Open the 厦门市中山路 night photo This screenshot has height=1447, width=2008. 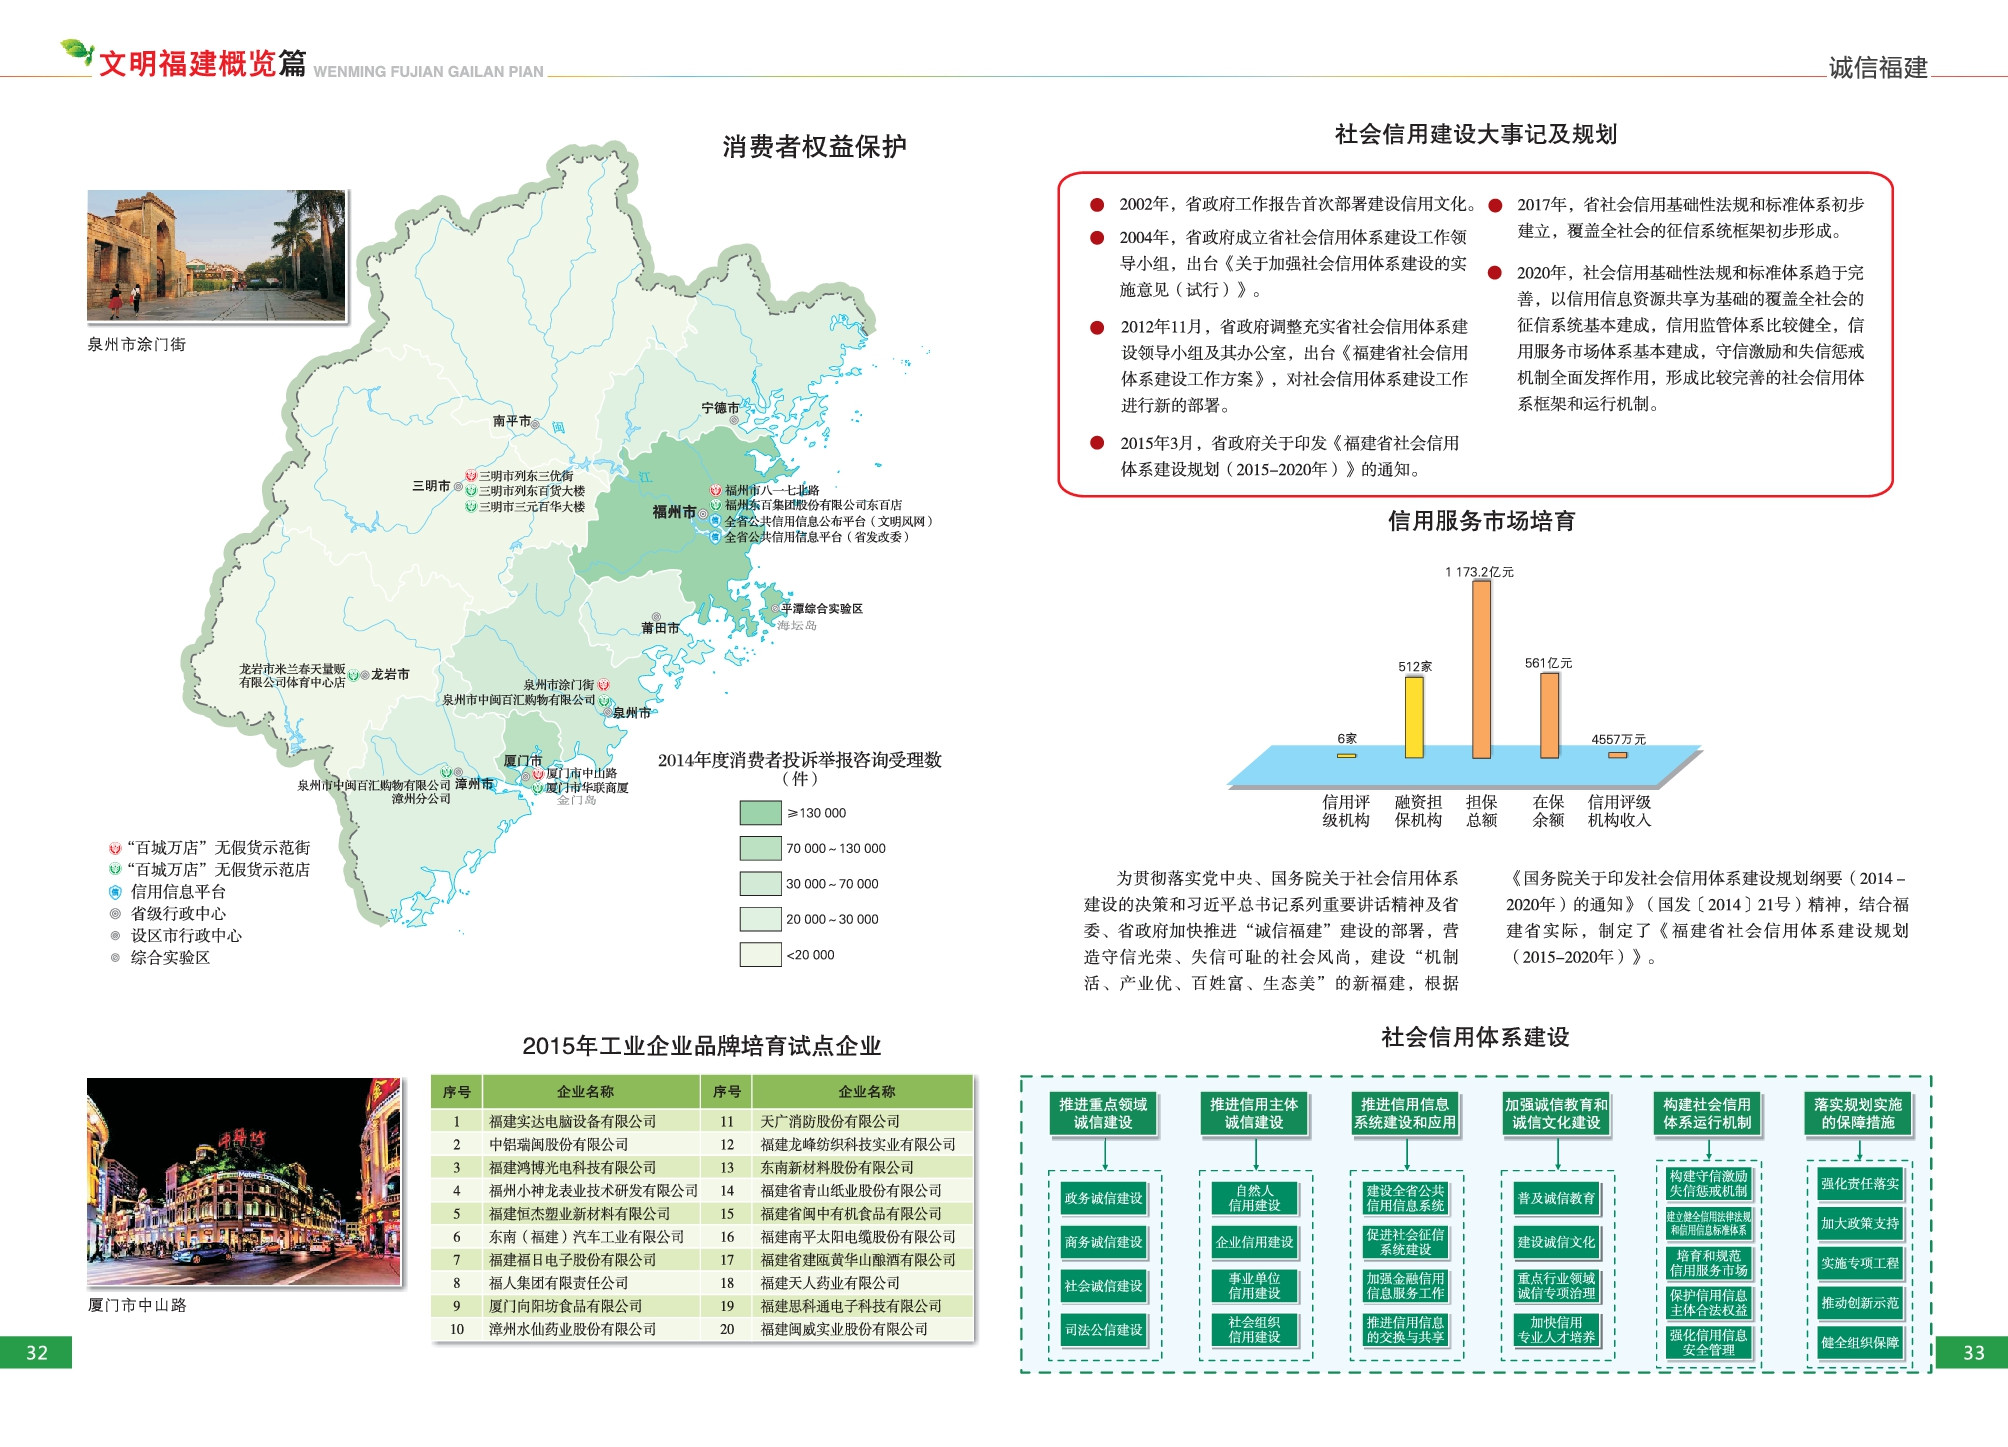(243, 1182)
